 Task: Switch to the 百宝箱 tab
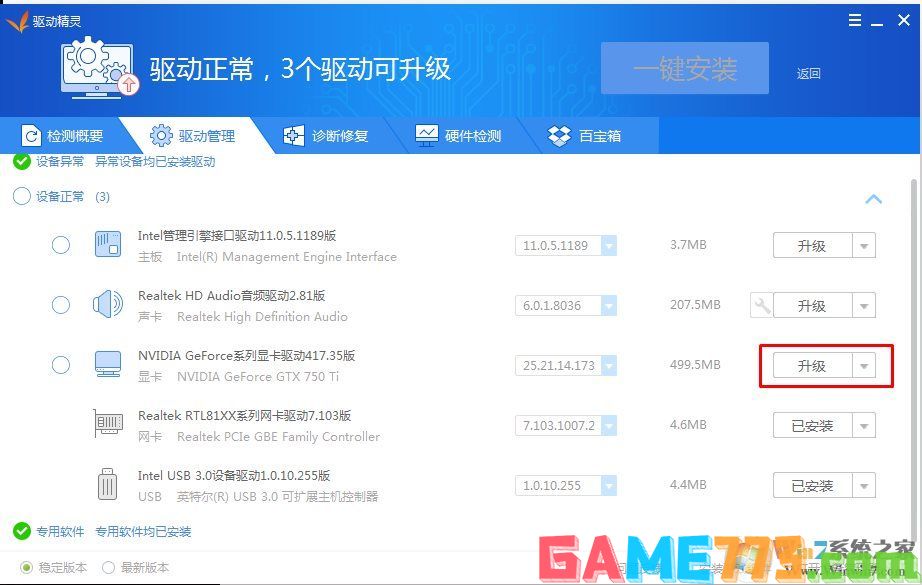[584, 136]
